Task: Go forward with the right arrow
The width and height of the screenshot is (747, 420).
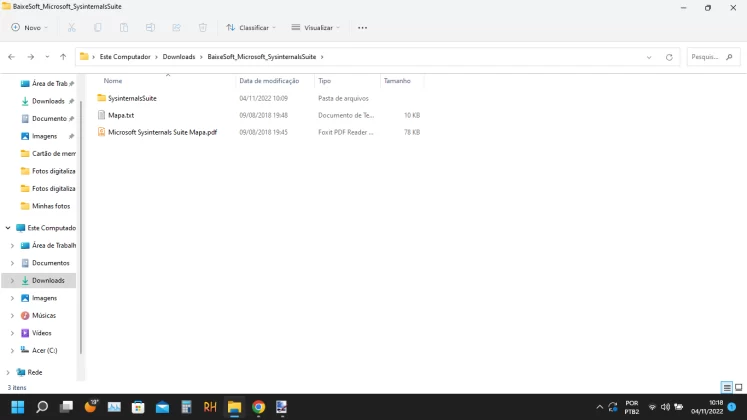Action: (30, 57)
